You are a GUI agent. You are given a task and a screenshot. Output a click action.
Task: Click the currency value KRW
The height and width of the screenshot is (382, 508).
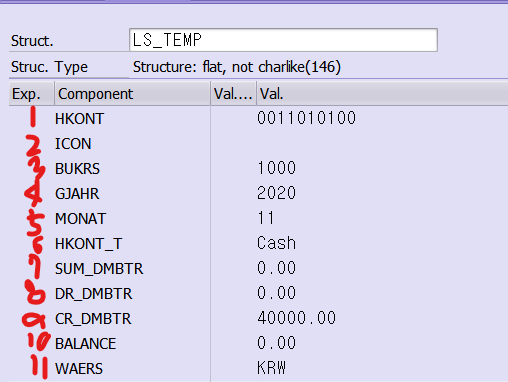click(x=272, y=368)
